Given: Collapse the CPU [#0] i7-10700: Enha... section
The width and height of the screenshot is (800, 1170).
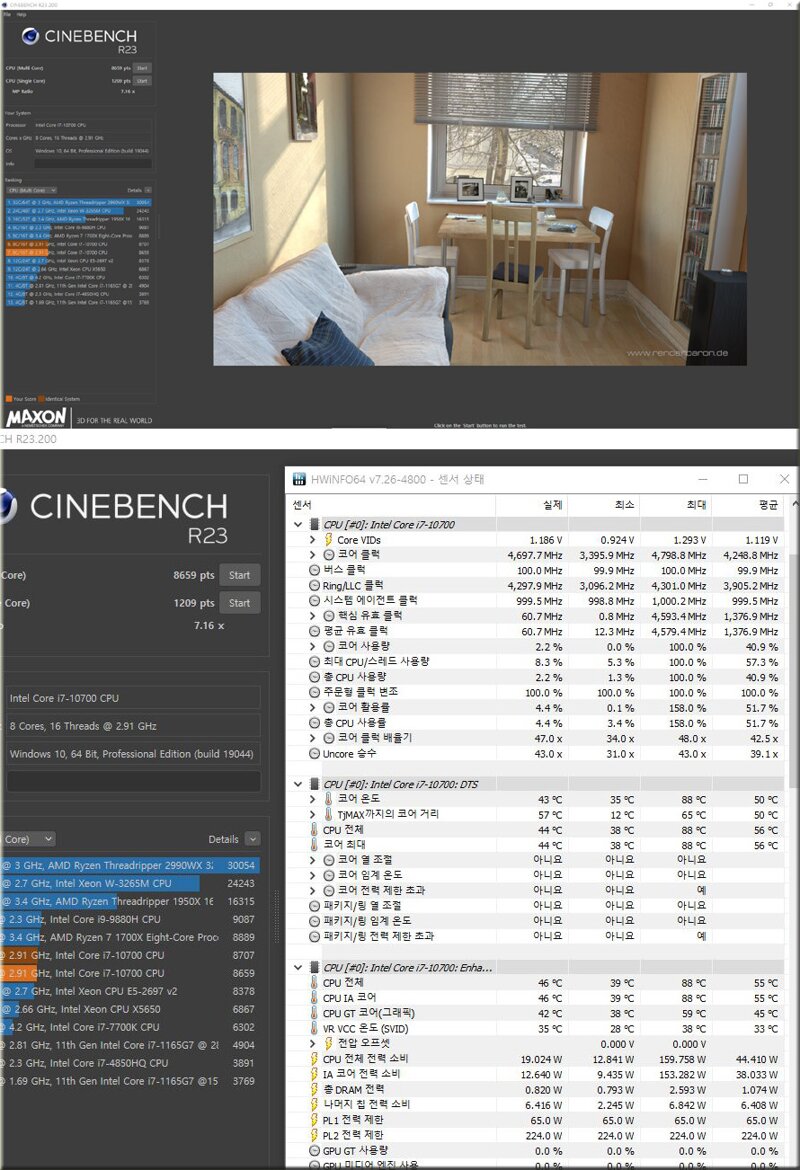Looking at the screenshot, I should [x=298, y=968].
